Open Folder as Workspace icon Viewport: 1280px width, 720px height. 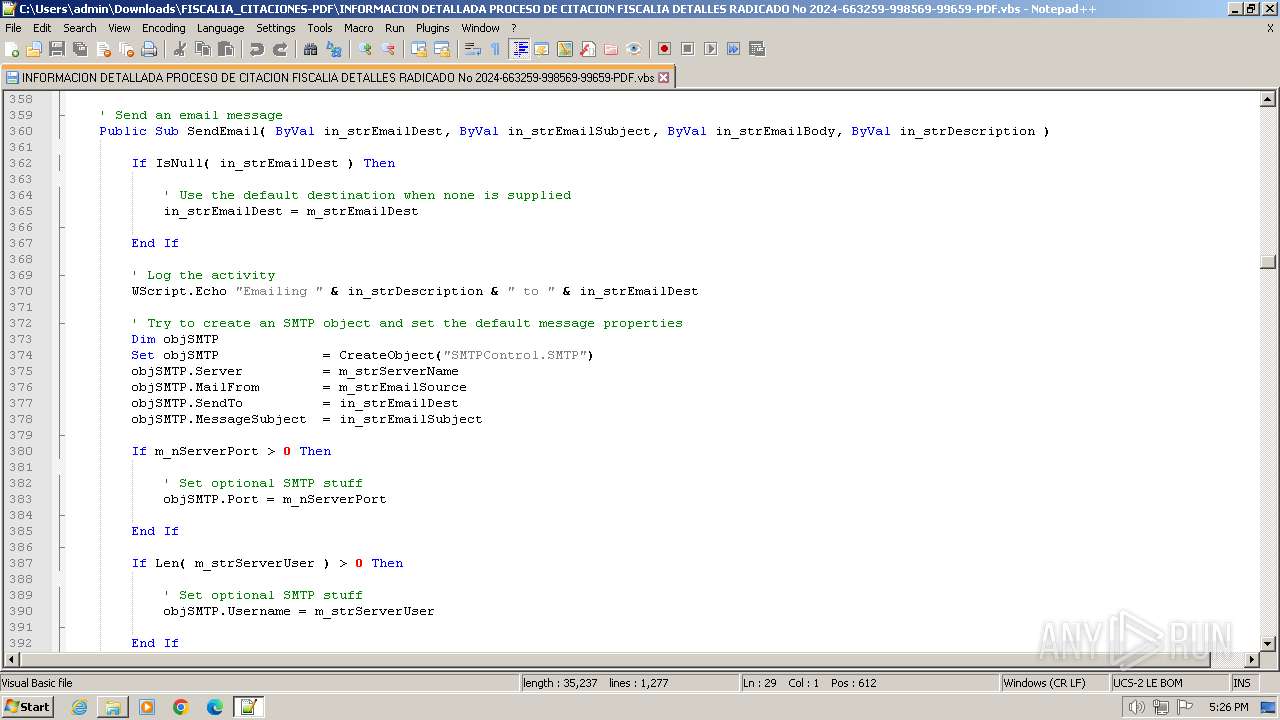click(611, 49)
